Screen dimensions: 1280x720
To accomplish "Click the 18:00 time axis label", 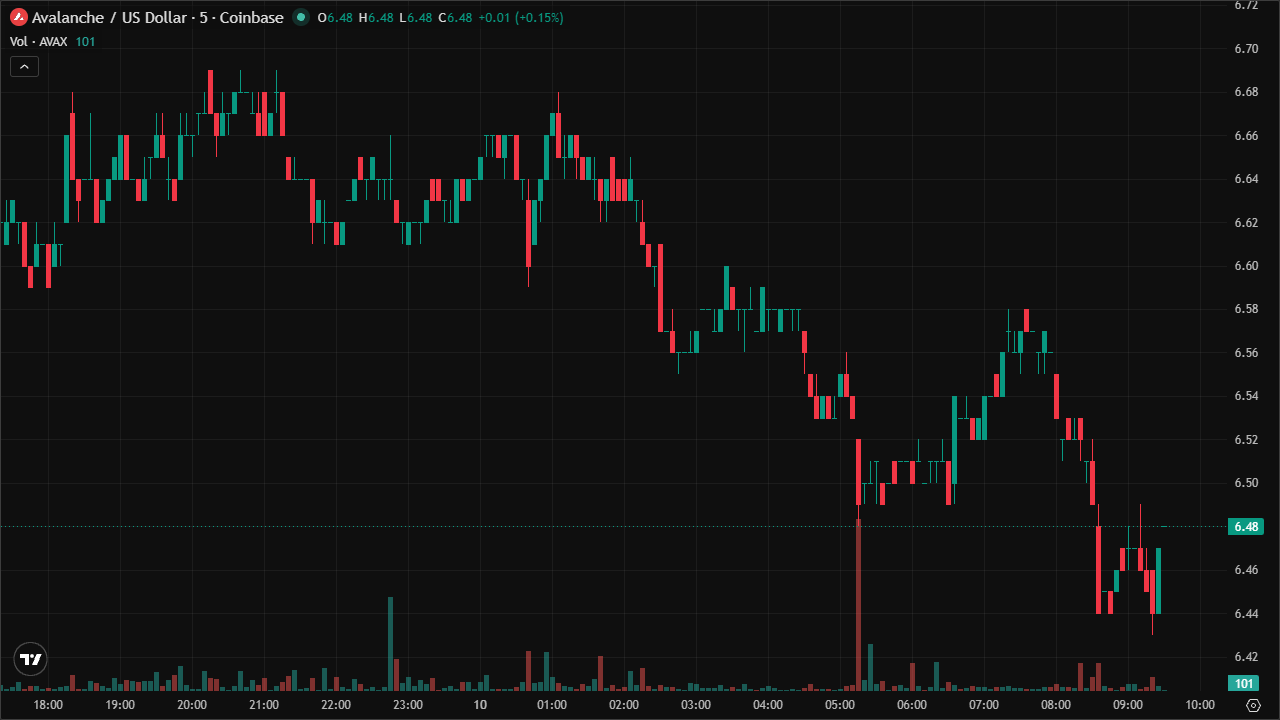I will [48, 705].
